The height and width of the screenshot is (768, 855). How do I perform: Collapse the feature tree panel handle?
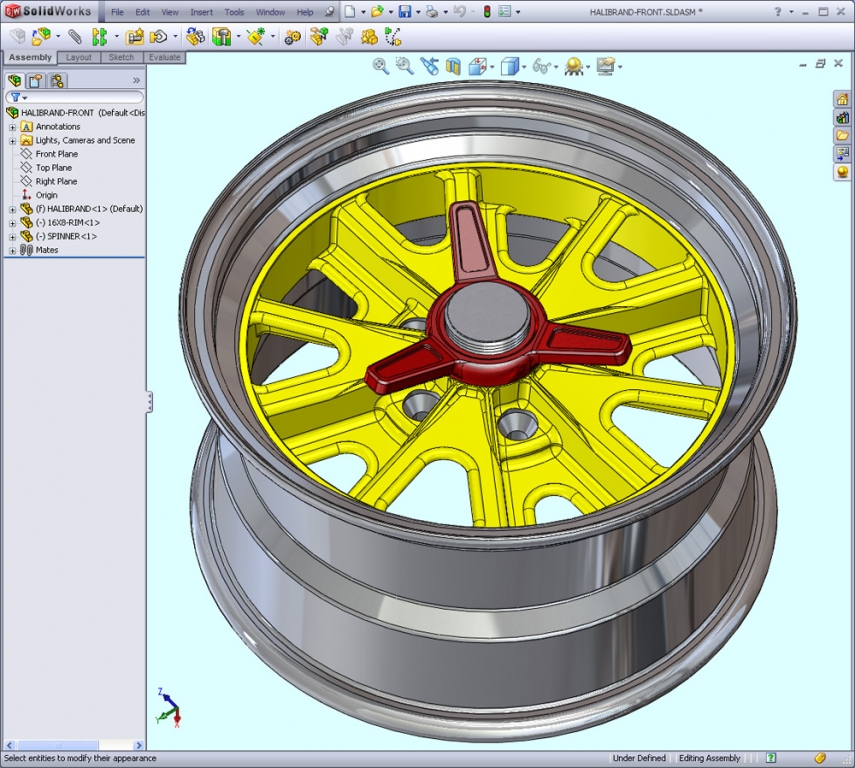149,401
